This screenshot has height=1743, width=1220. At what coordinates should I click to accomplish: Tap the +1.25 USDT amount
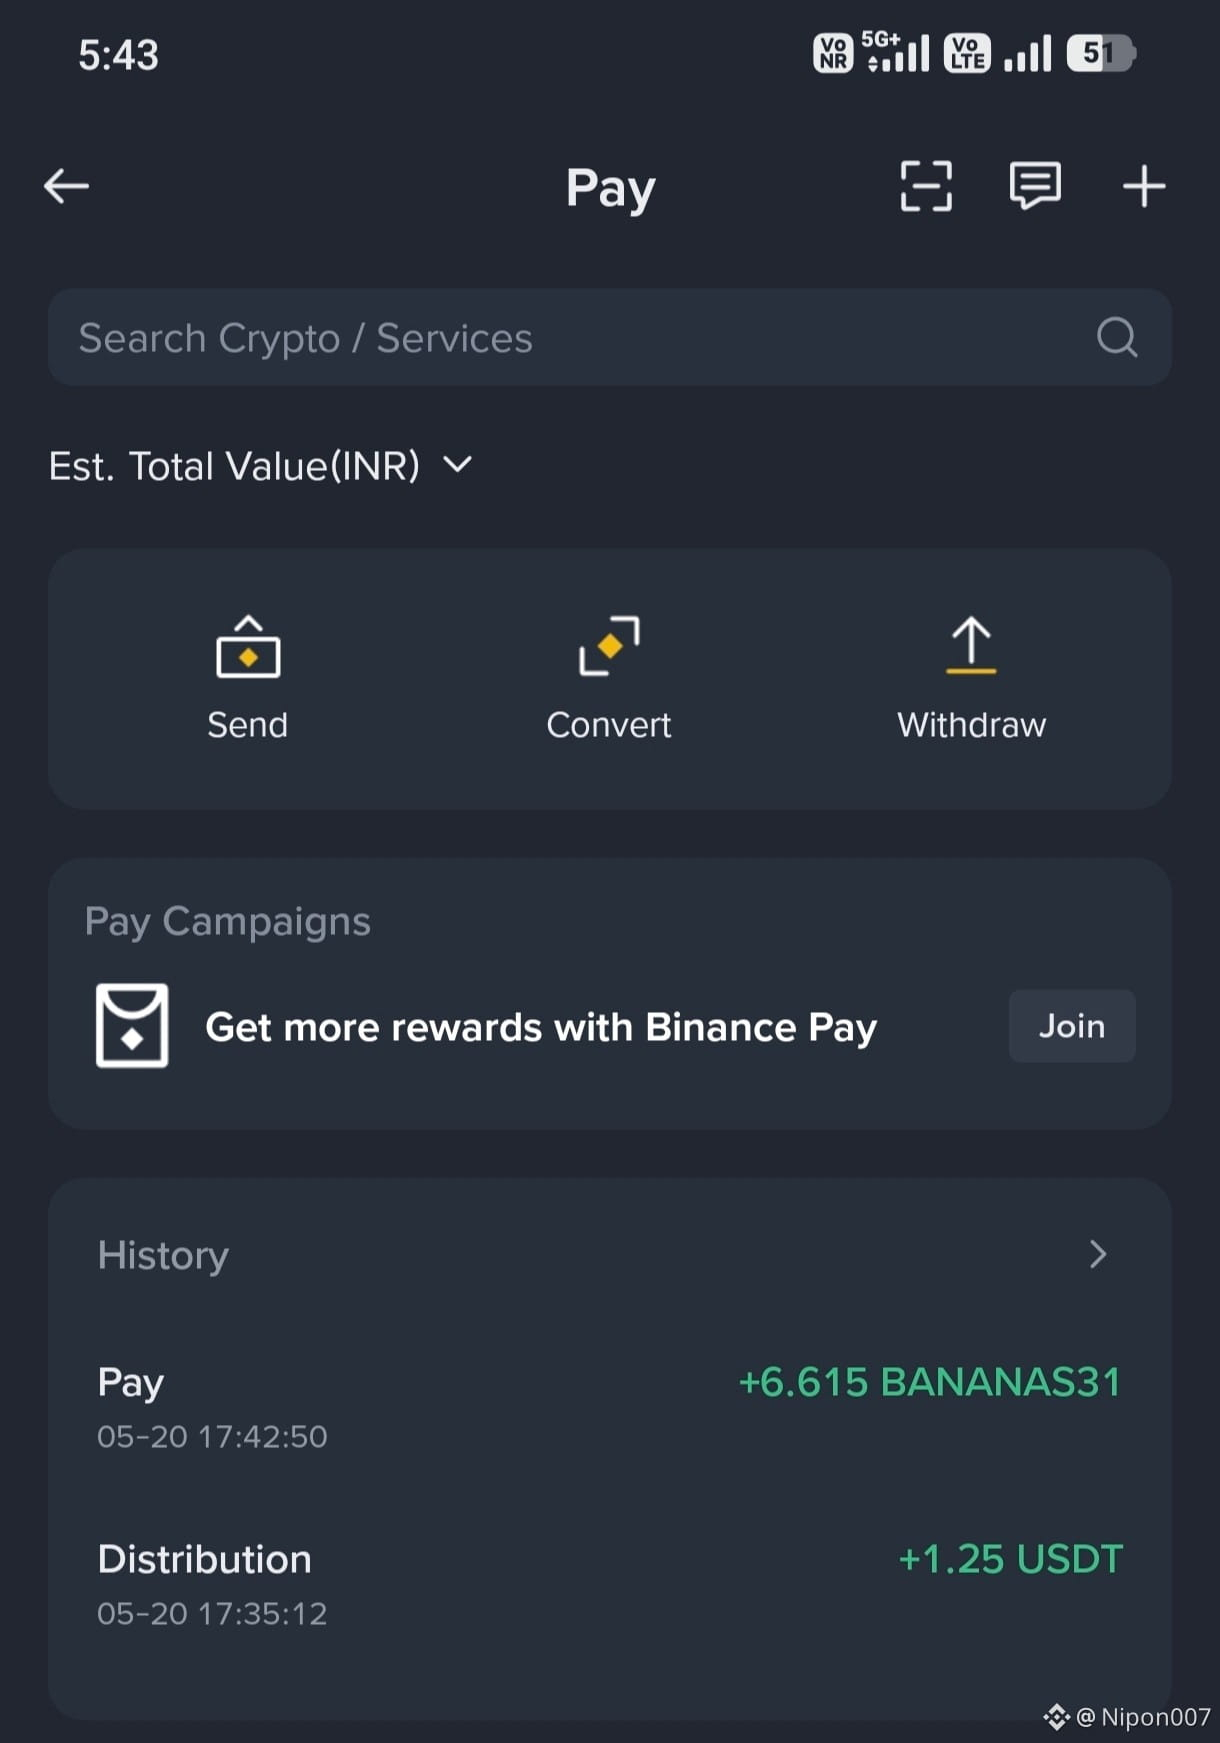point(1011,1559)
